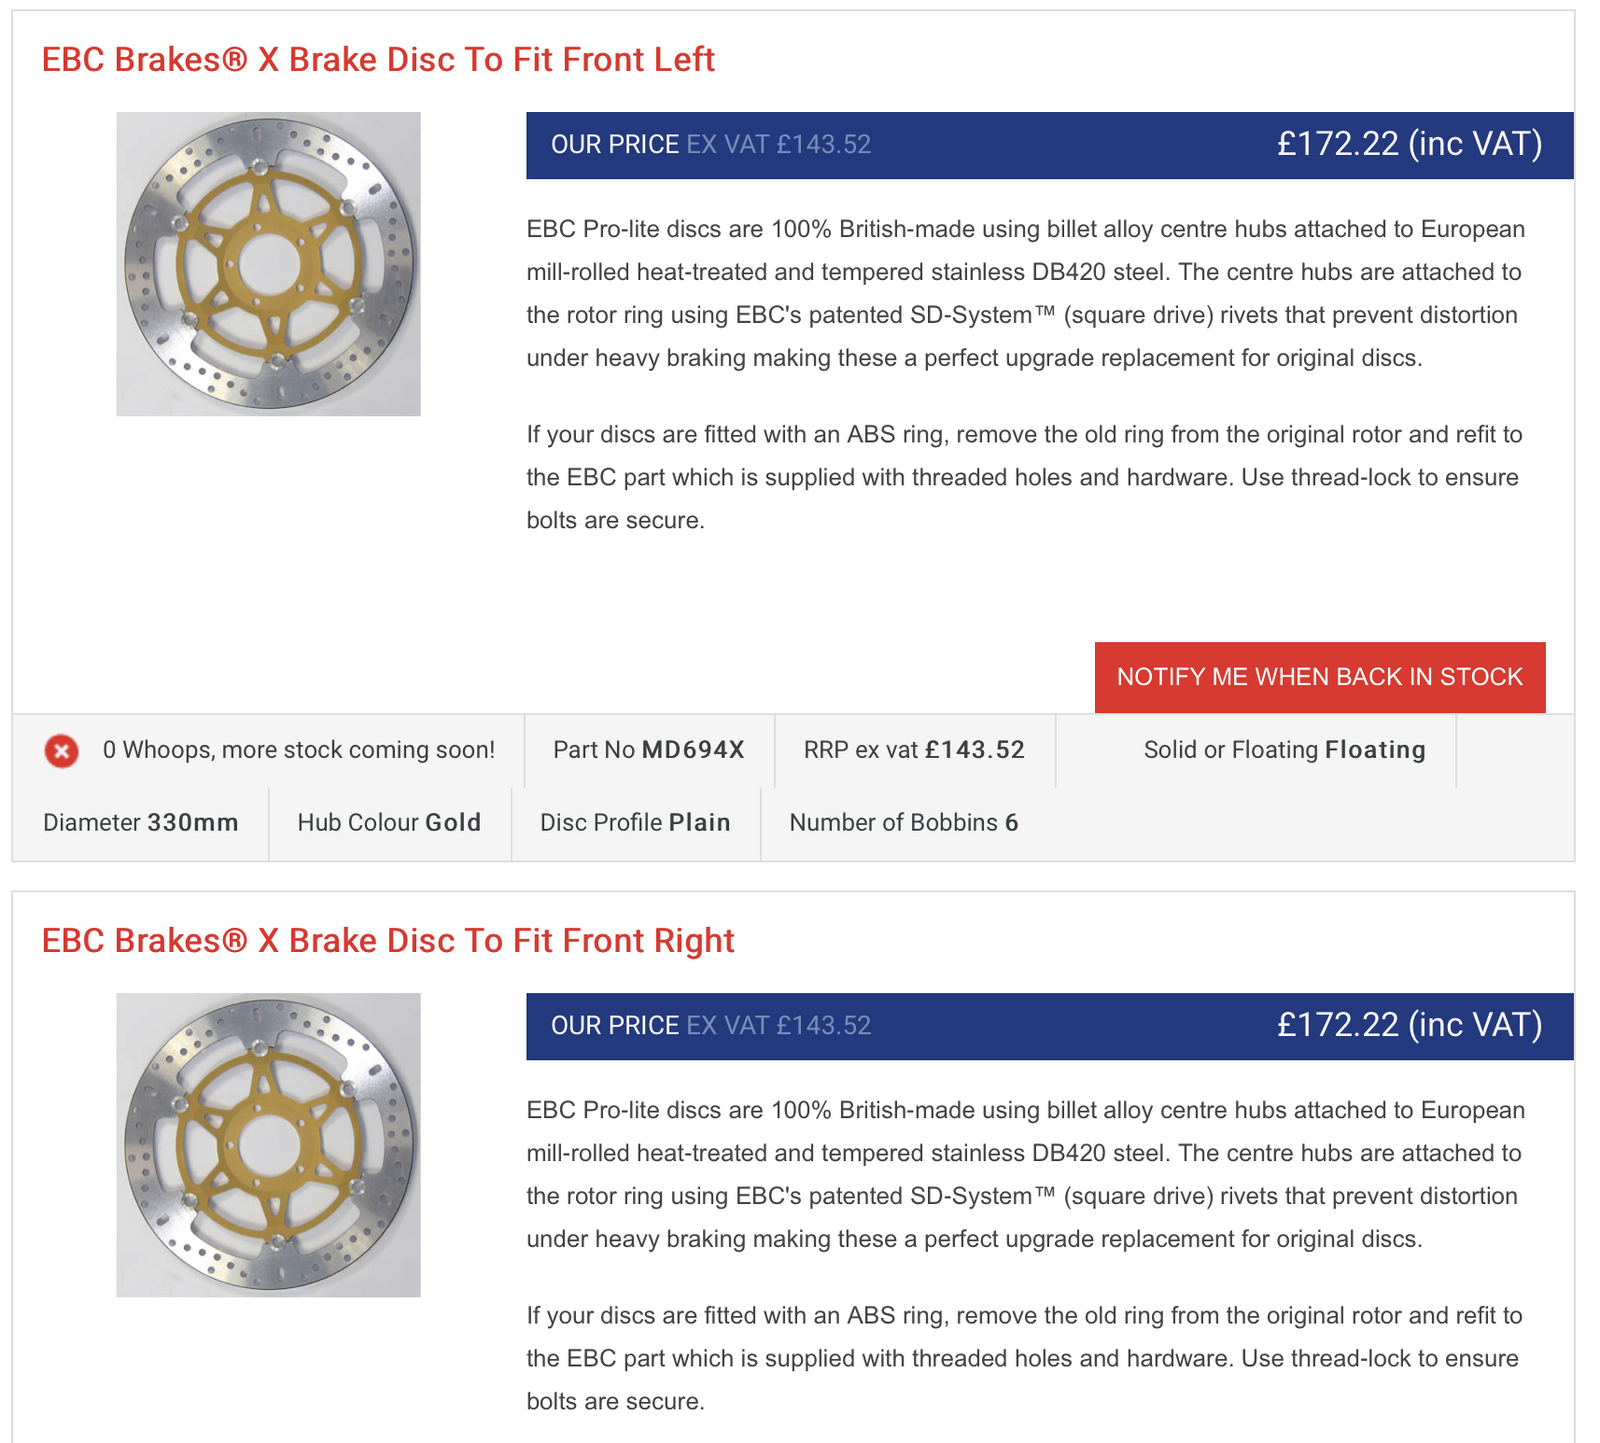Viewport: 1600px width, 1443px height.
Task: Click the Diameter 330mm spec cell
Action: (141, 823)
